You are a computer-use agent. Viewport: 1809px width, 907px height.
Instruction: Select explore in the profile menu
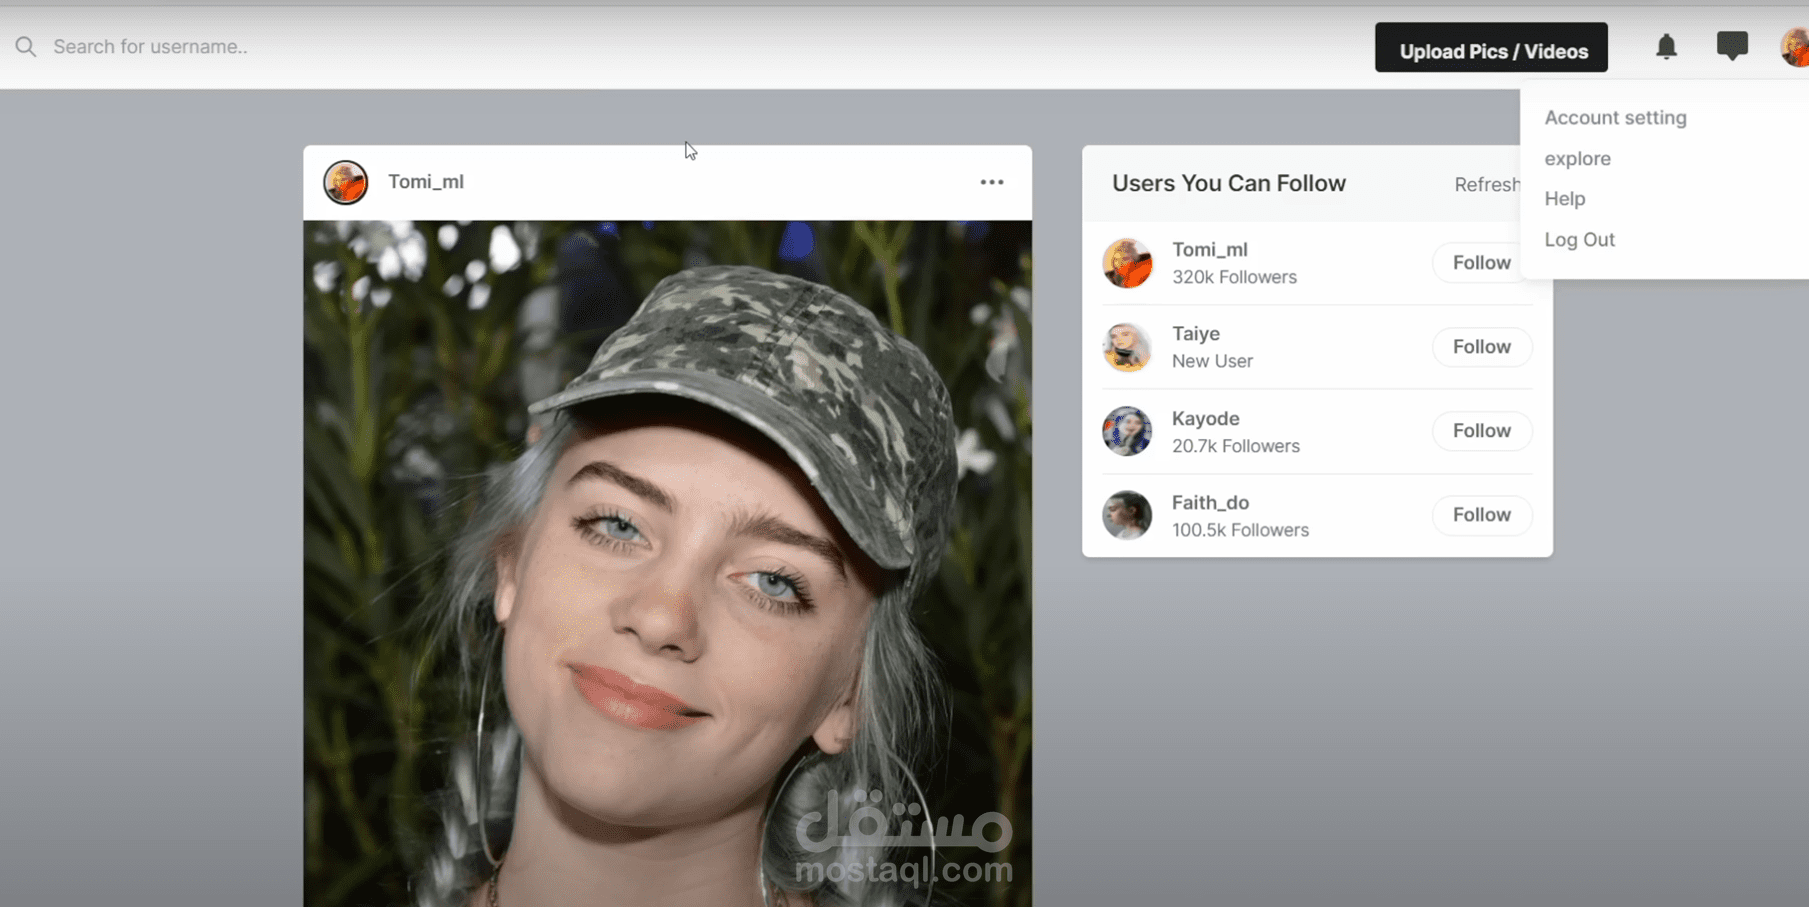click(1577, 158)
